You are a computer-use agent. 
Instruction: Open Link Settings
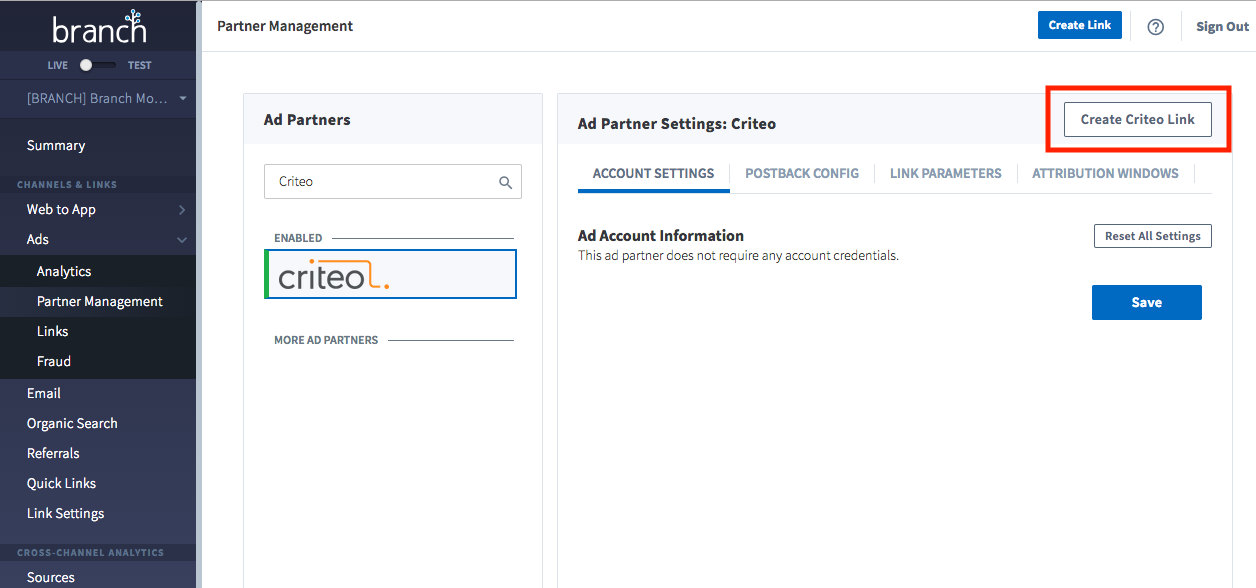(x=65, y=513)
